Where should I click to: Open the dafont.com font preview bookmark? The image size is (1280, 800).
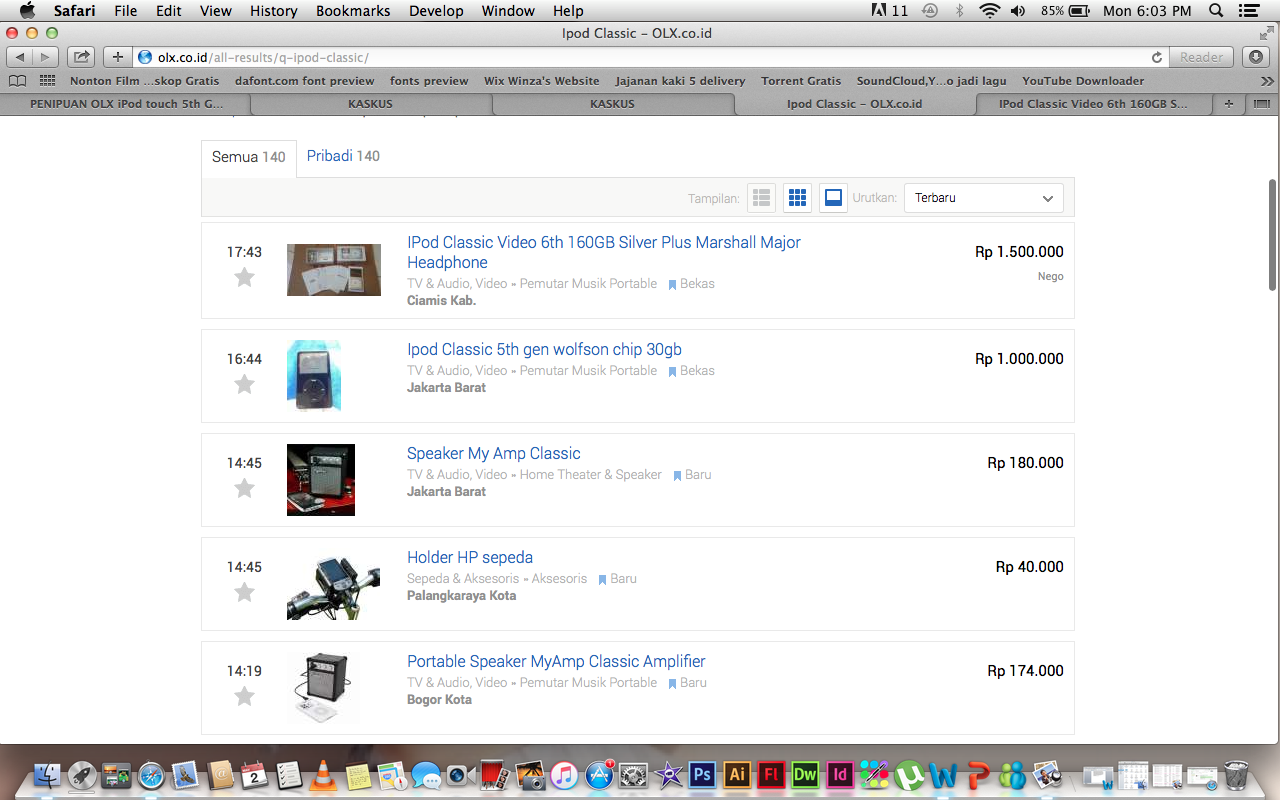305,81
